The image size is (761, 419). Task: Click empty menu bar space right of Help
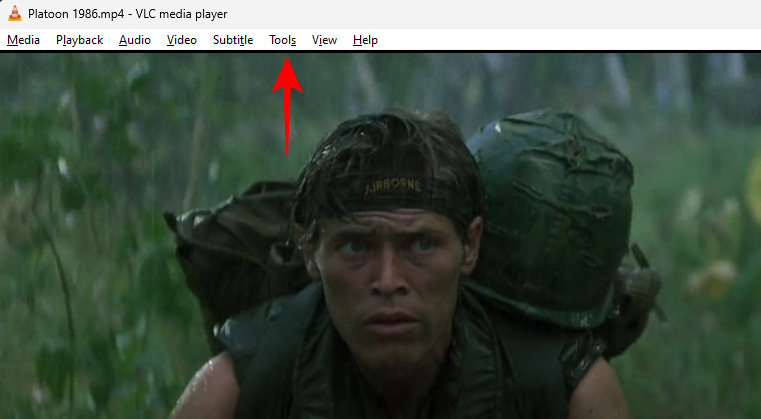tap(568, 40)
